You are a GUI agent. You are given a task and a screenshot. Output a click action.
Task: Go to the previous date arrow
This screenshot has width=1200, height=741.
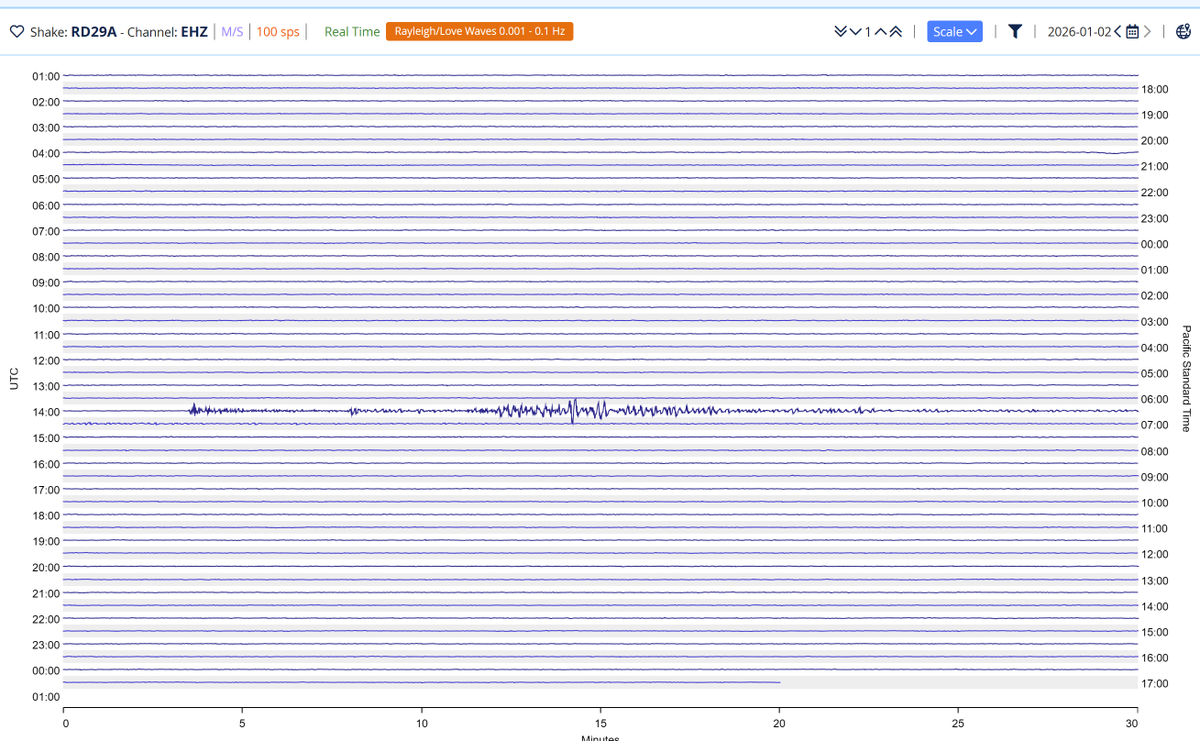(1117, 32)
